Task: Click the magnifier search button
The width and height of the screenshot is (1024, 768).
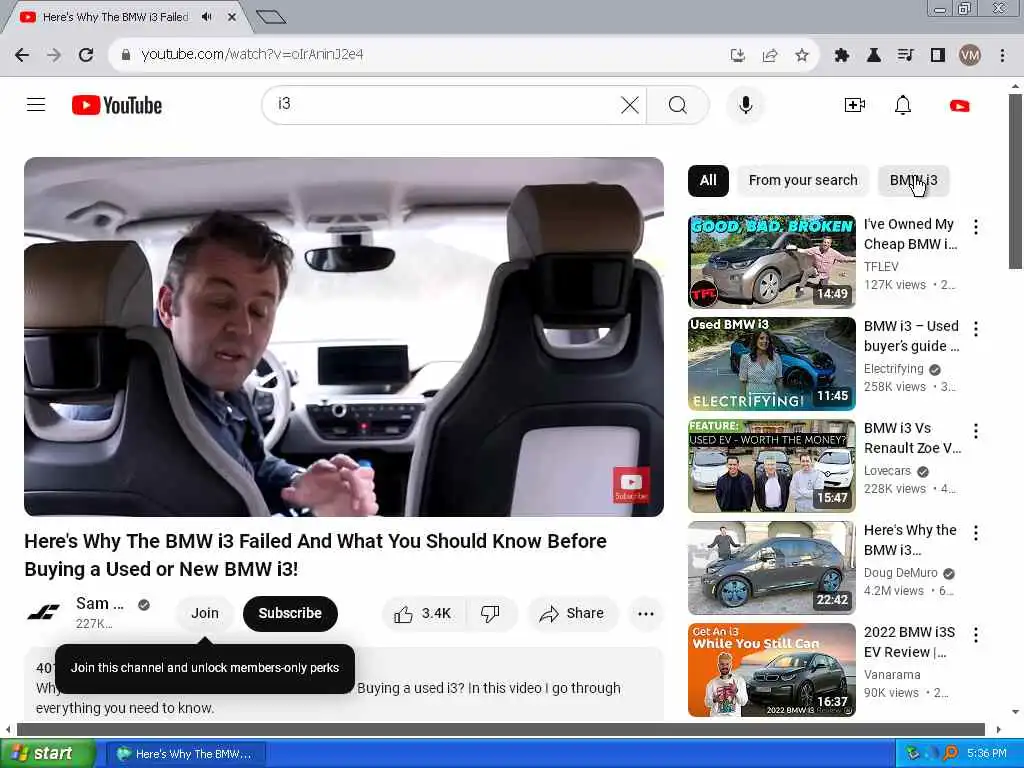Action: click(x=677, y=104)
